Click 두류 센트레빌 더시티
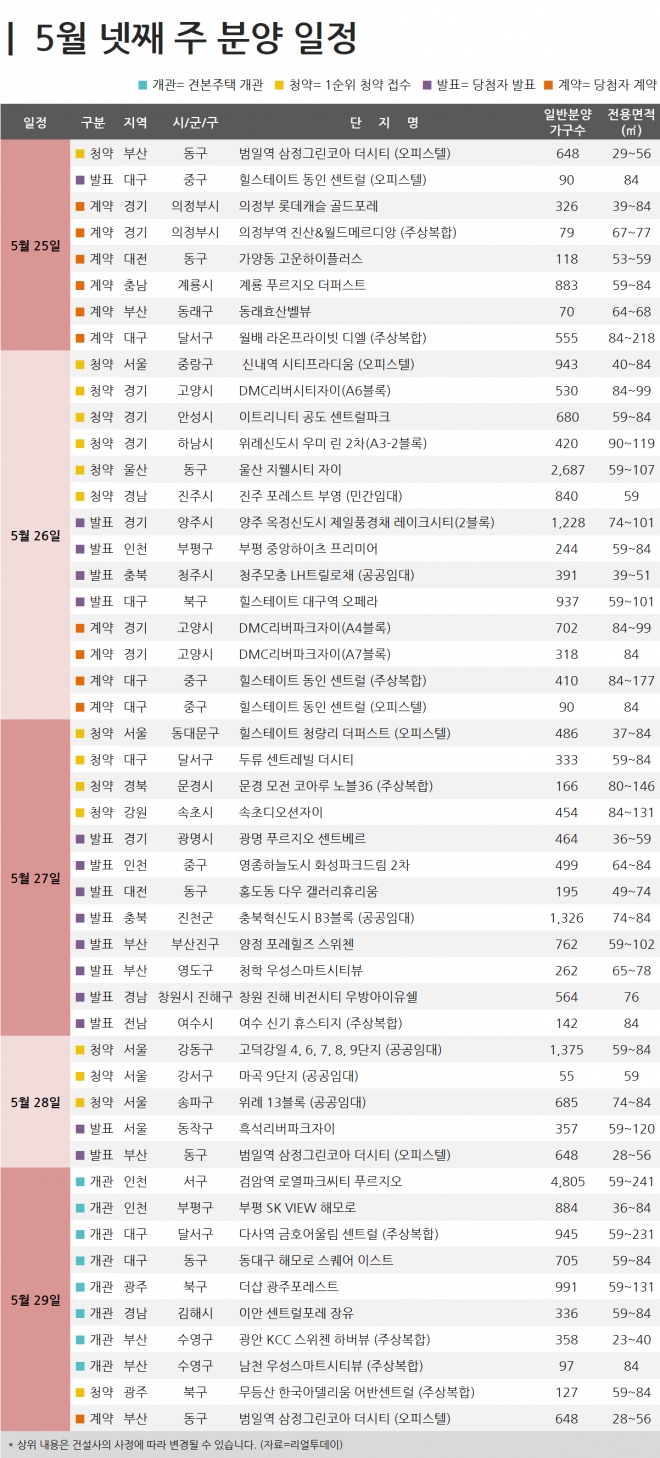The width and height of the screenshot is (660, 1458). pyautogui.click(x=296, y=759)
